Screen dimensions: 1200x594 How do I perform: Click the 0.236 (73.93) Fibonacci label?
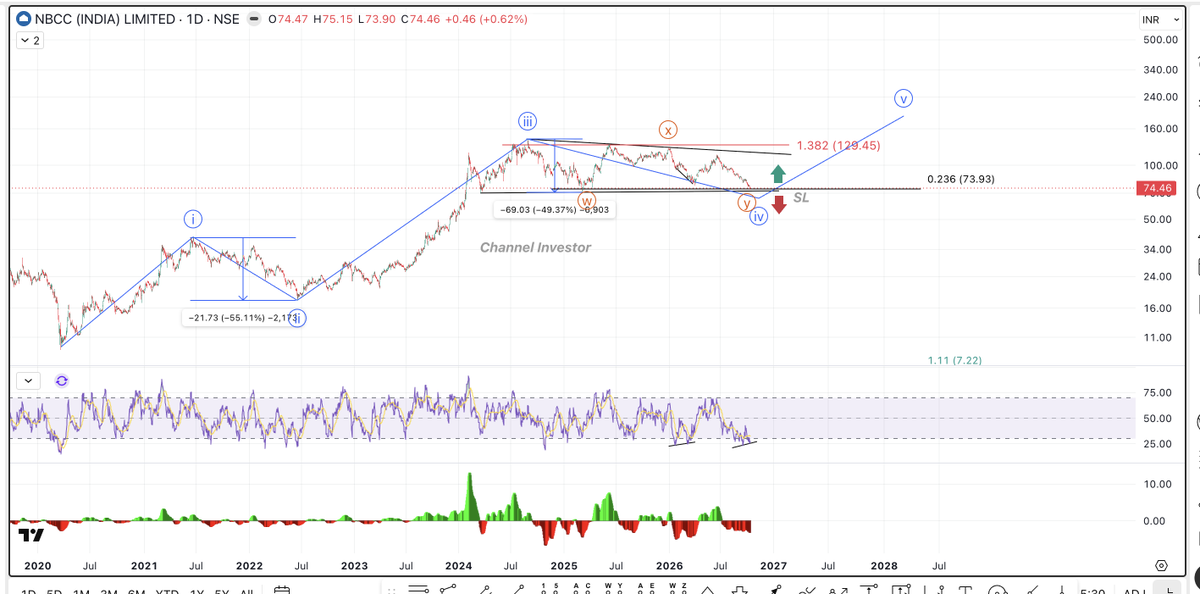pyautogui.click(x=961, y=179)
